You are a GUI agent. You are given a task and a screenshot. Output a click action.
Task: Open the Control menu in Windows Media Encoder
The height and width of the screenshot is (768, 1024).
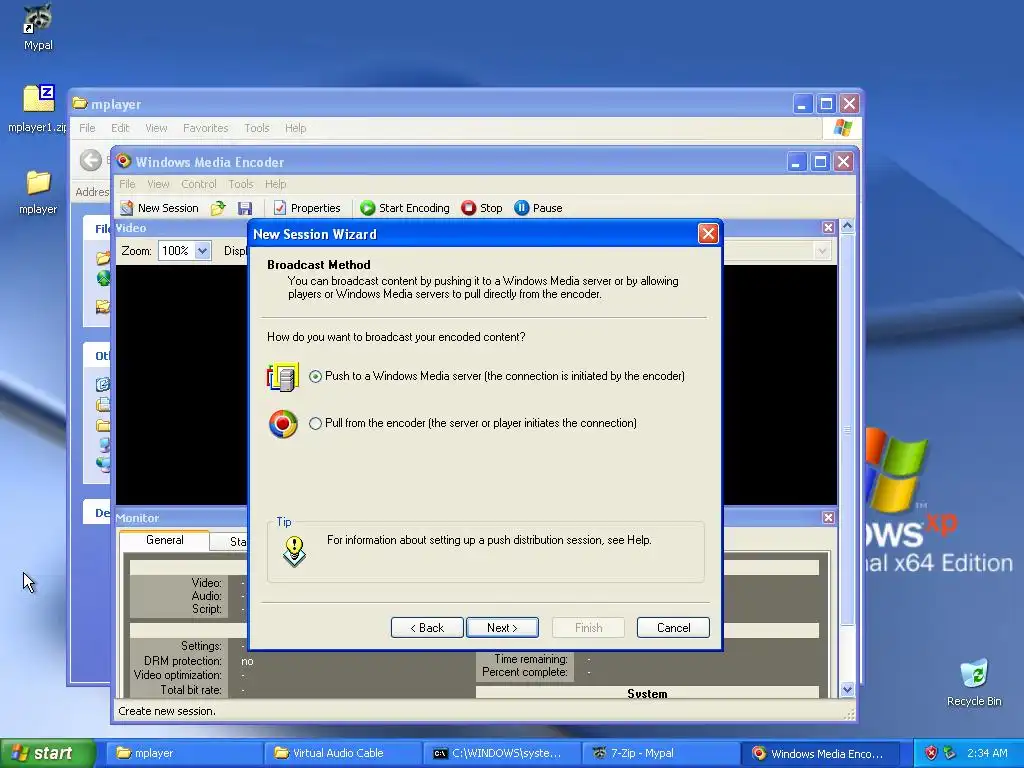point(199,184)
